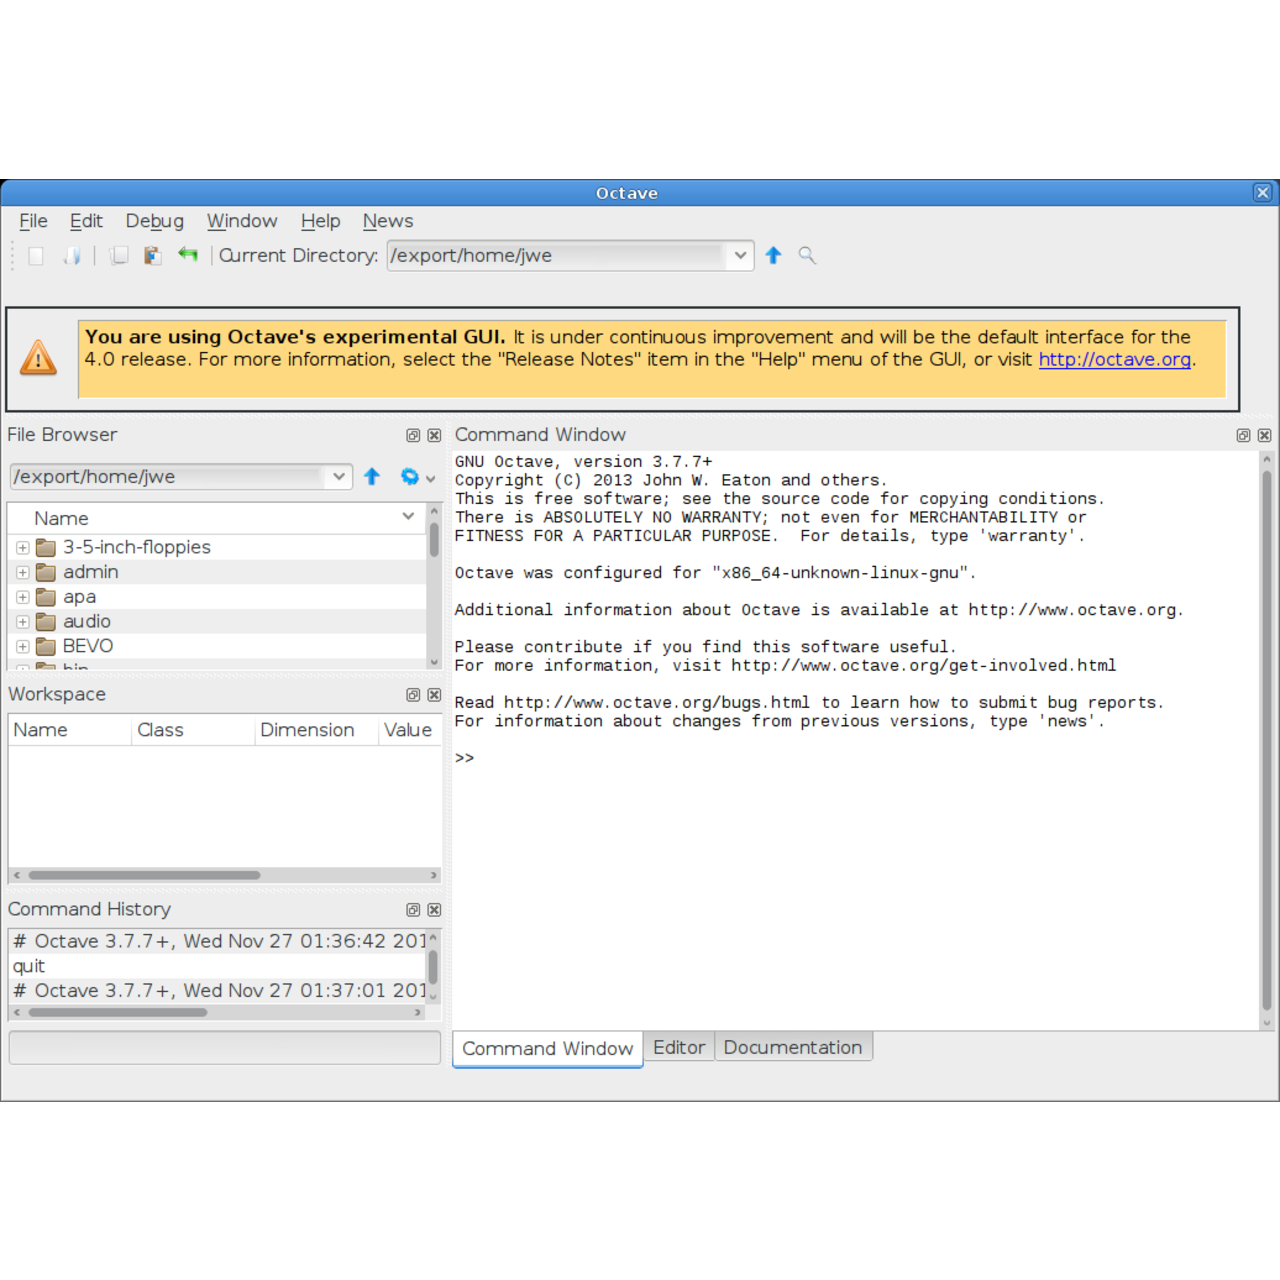Undock the Workspace panel
Screen dimensions: 1280x1280
tap(413, 695)
